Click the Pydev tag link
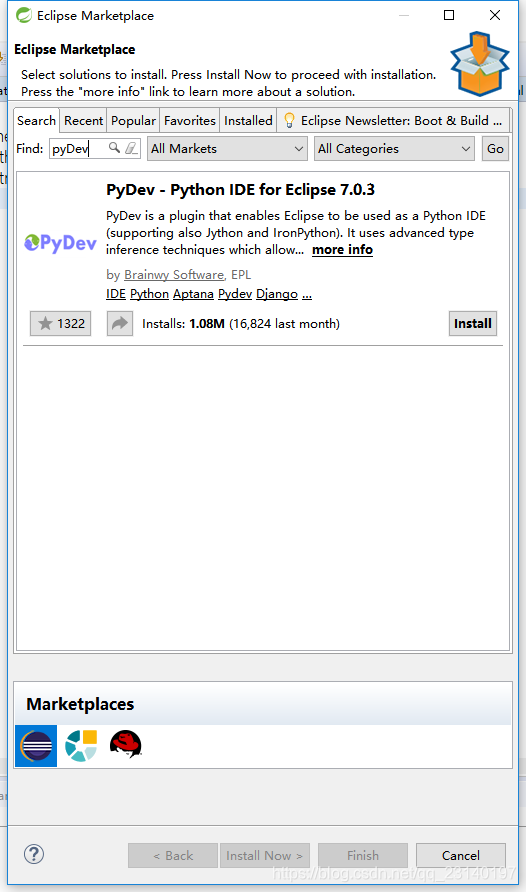 [x=235, y=294]
